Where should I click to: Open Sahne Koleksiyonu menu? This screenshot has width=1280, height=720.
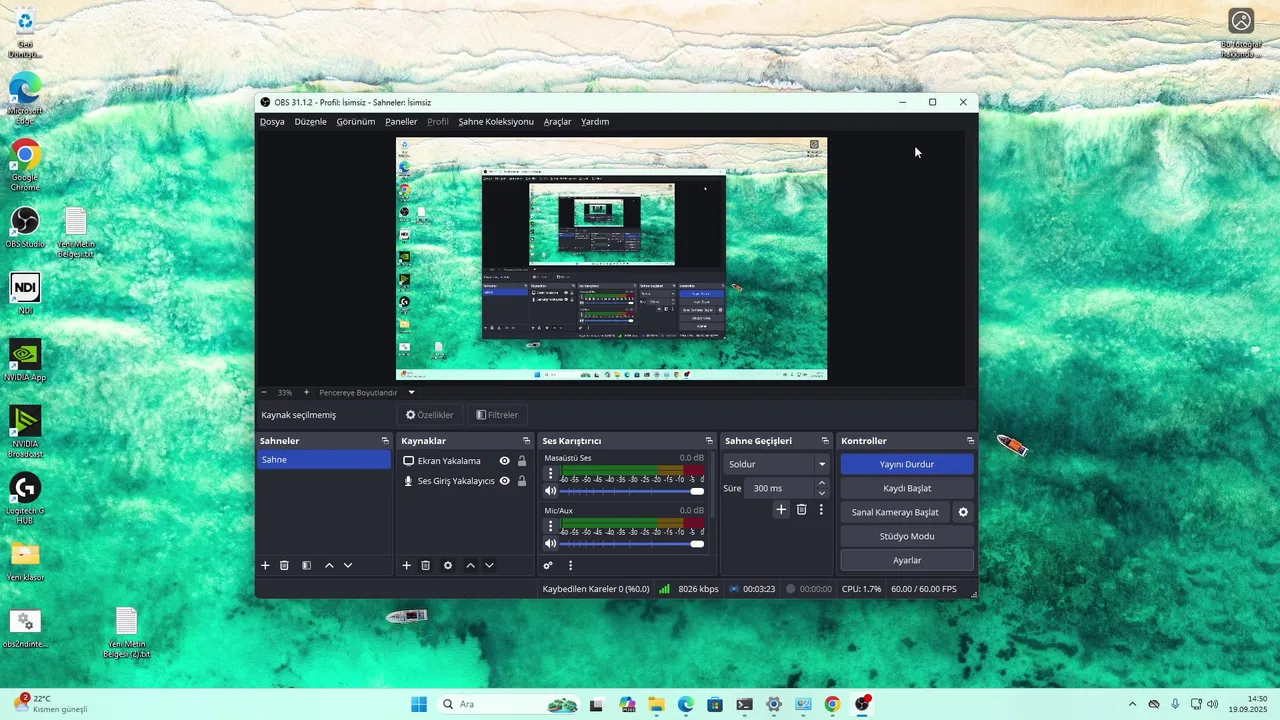click(x=496, y=122)
